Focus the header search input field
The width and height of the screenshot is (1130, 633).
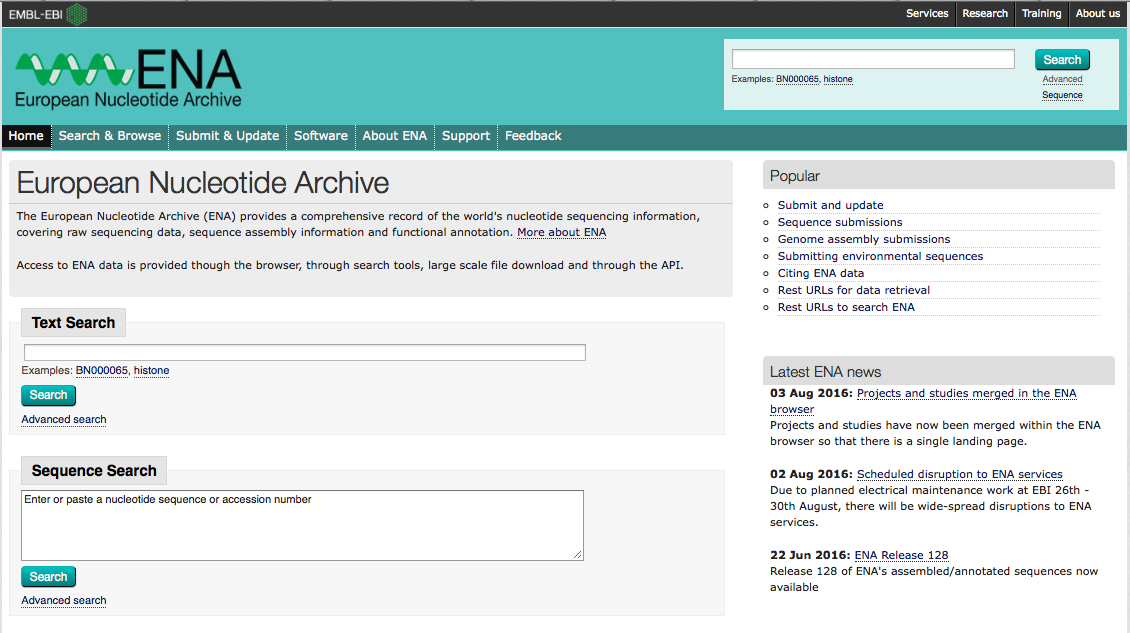click(x=873, y=59)
